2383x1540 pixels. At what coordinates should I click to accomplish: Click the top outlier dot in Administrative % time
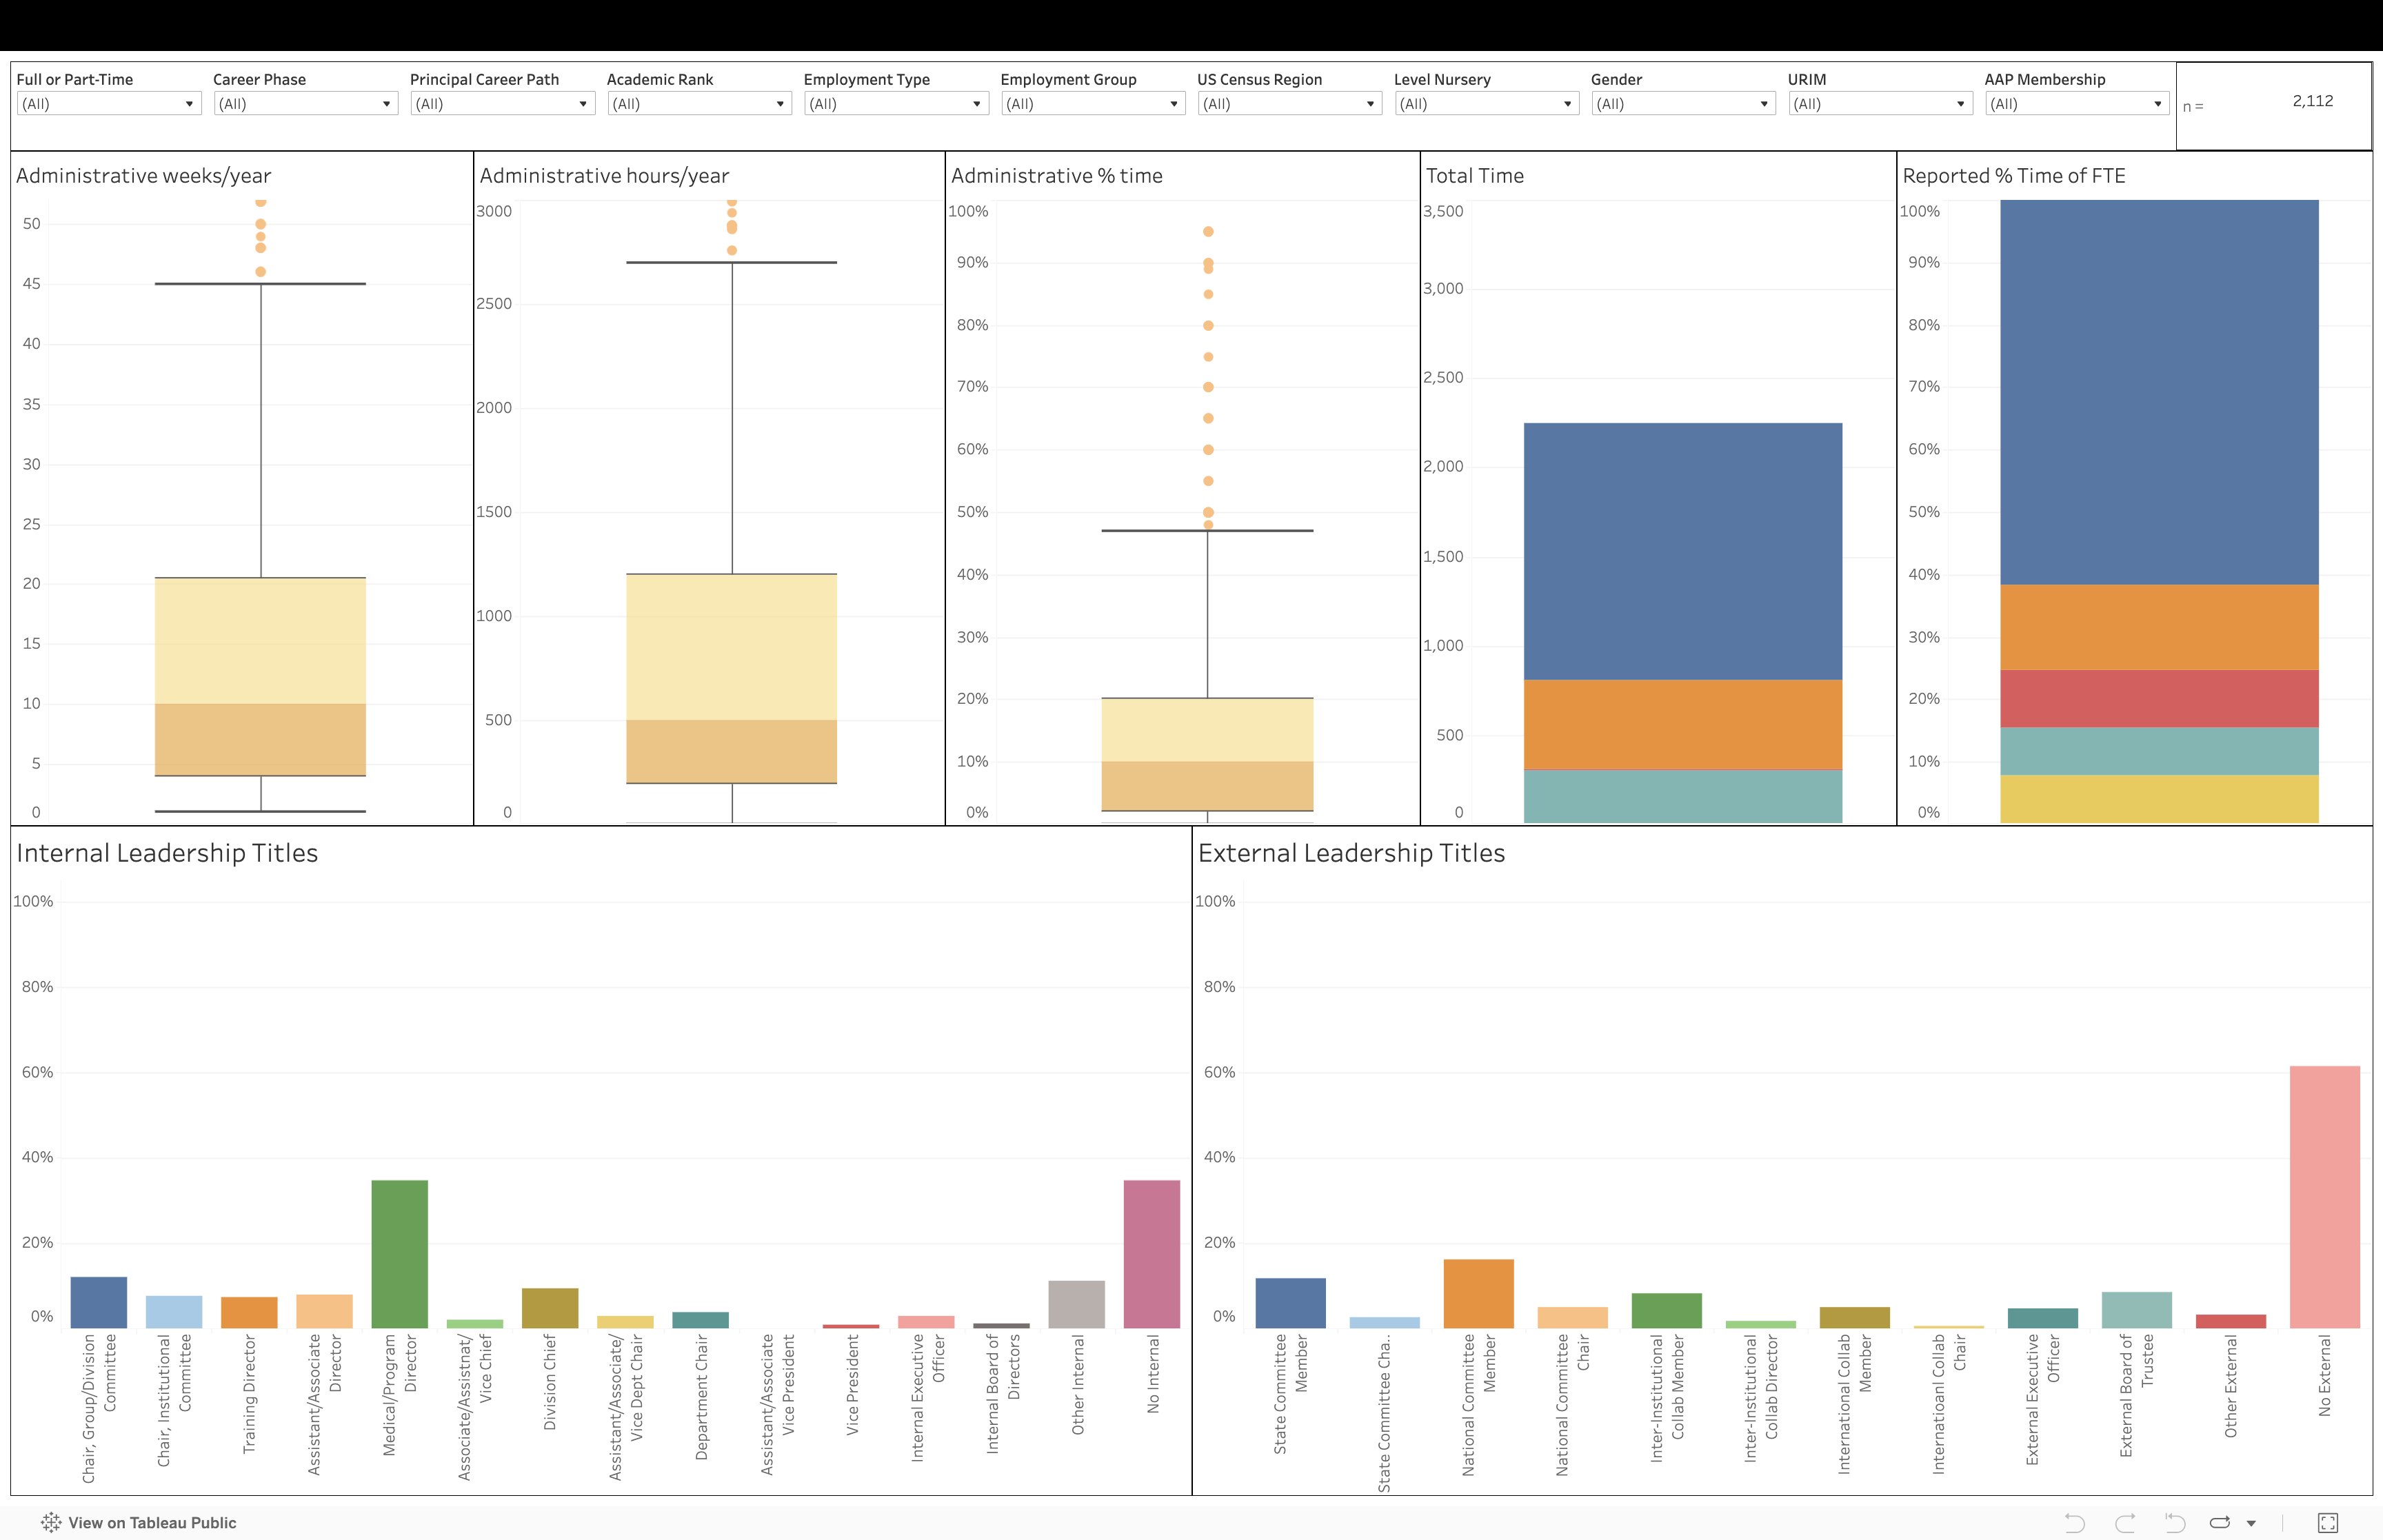pos(1208,232)
